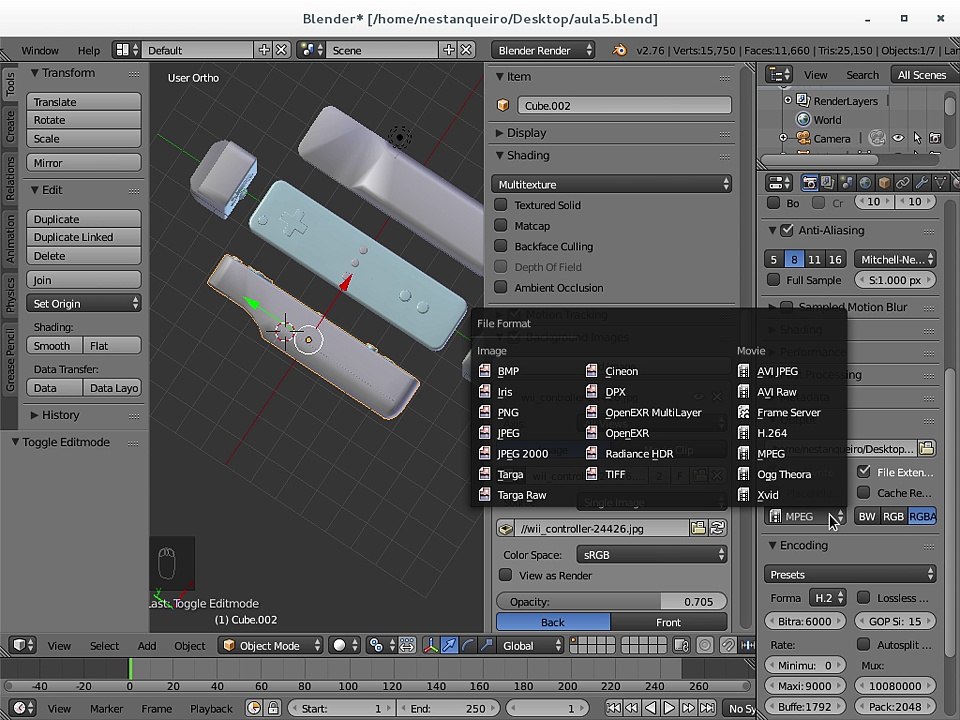Open the Window menu

click(40, 50)
